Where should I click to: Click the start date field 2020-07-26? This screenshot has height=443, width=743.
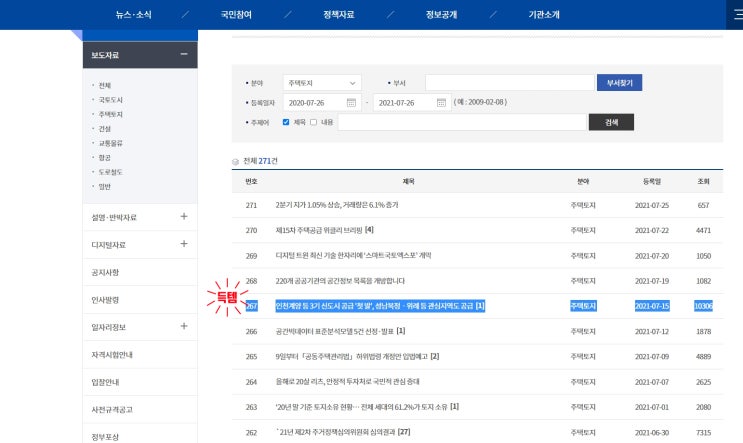point(322,102)
